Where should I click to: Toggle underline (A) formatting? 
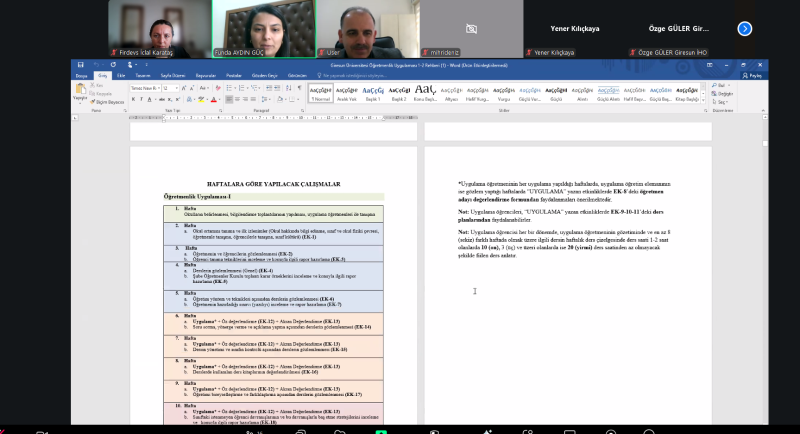coord(150,100)
